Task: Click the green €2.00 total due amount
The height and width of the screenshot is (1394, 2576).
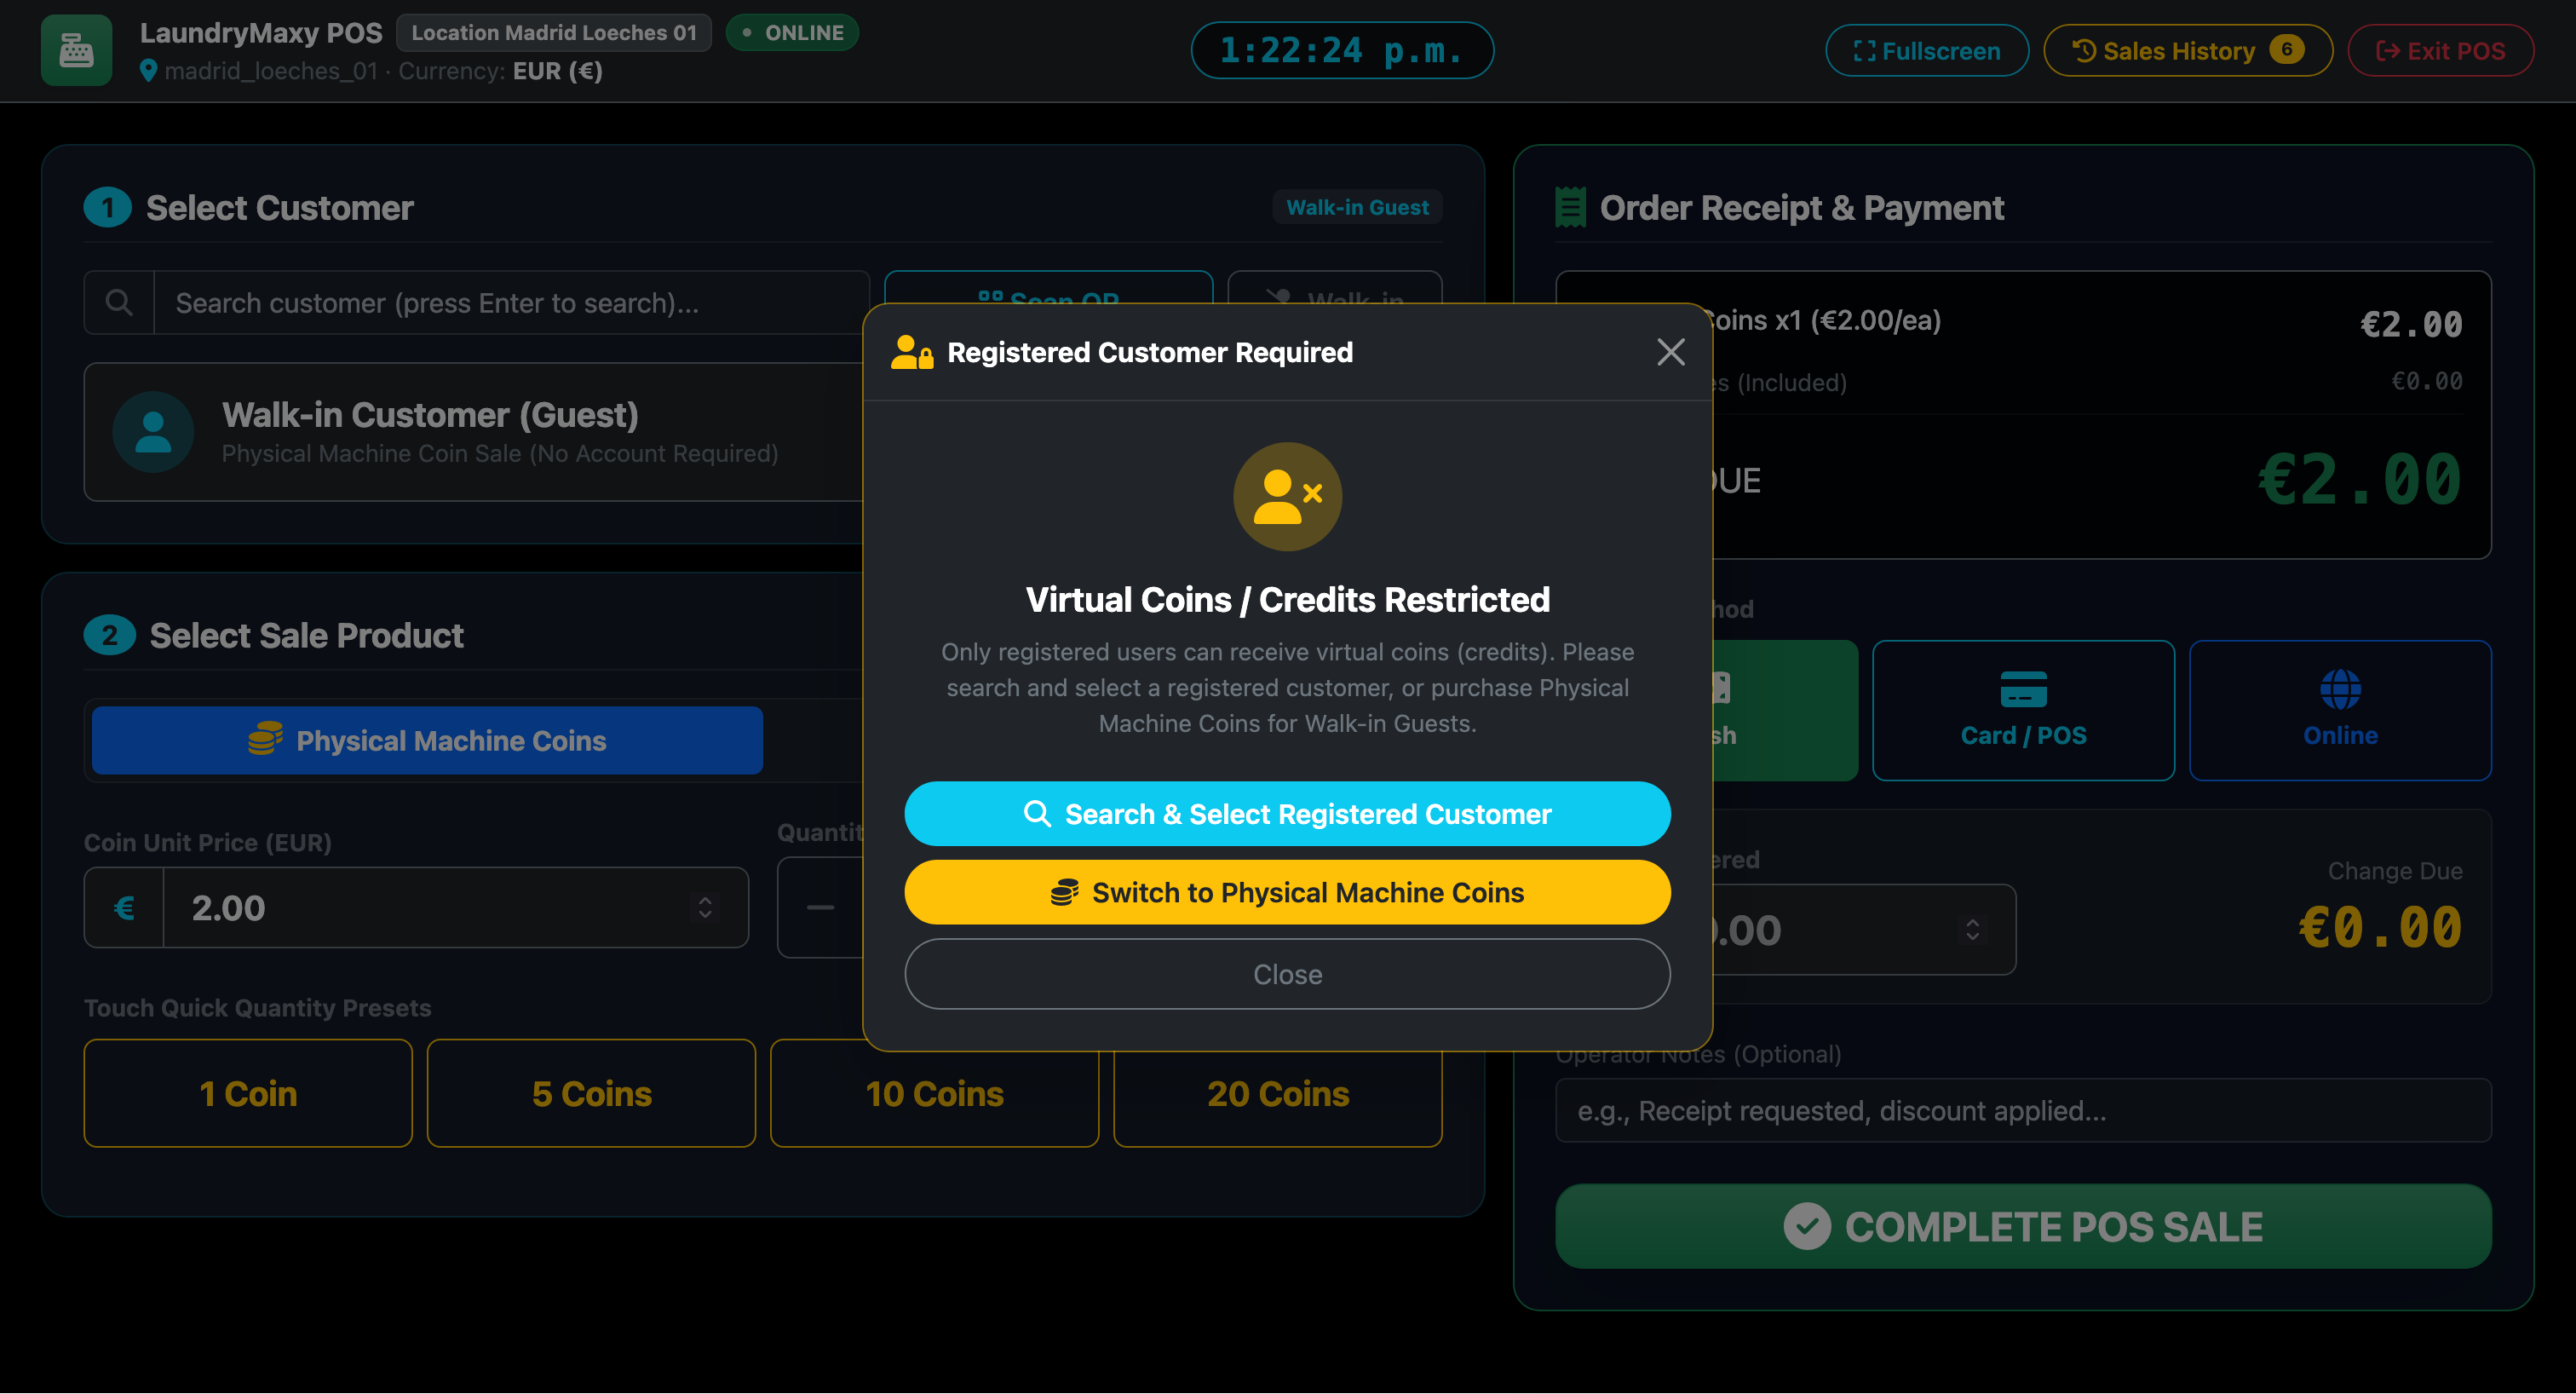Action: 2360,480
